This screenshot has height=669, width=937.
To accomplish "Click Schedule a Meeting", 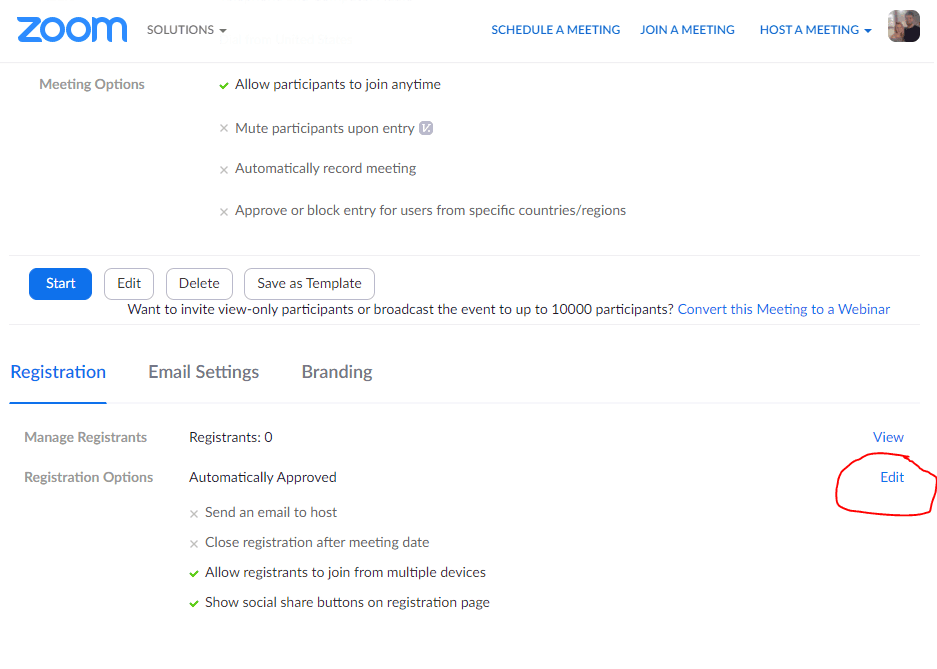I will pos(555,29).
